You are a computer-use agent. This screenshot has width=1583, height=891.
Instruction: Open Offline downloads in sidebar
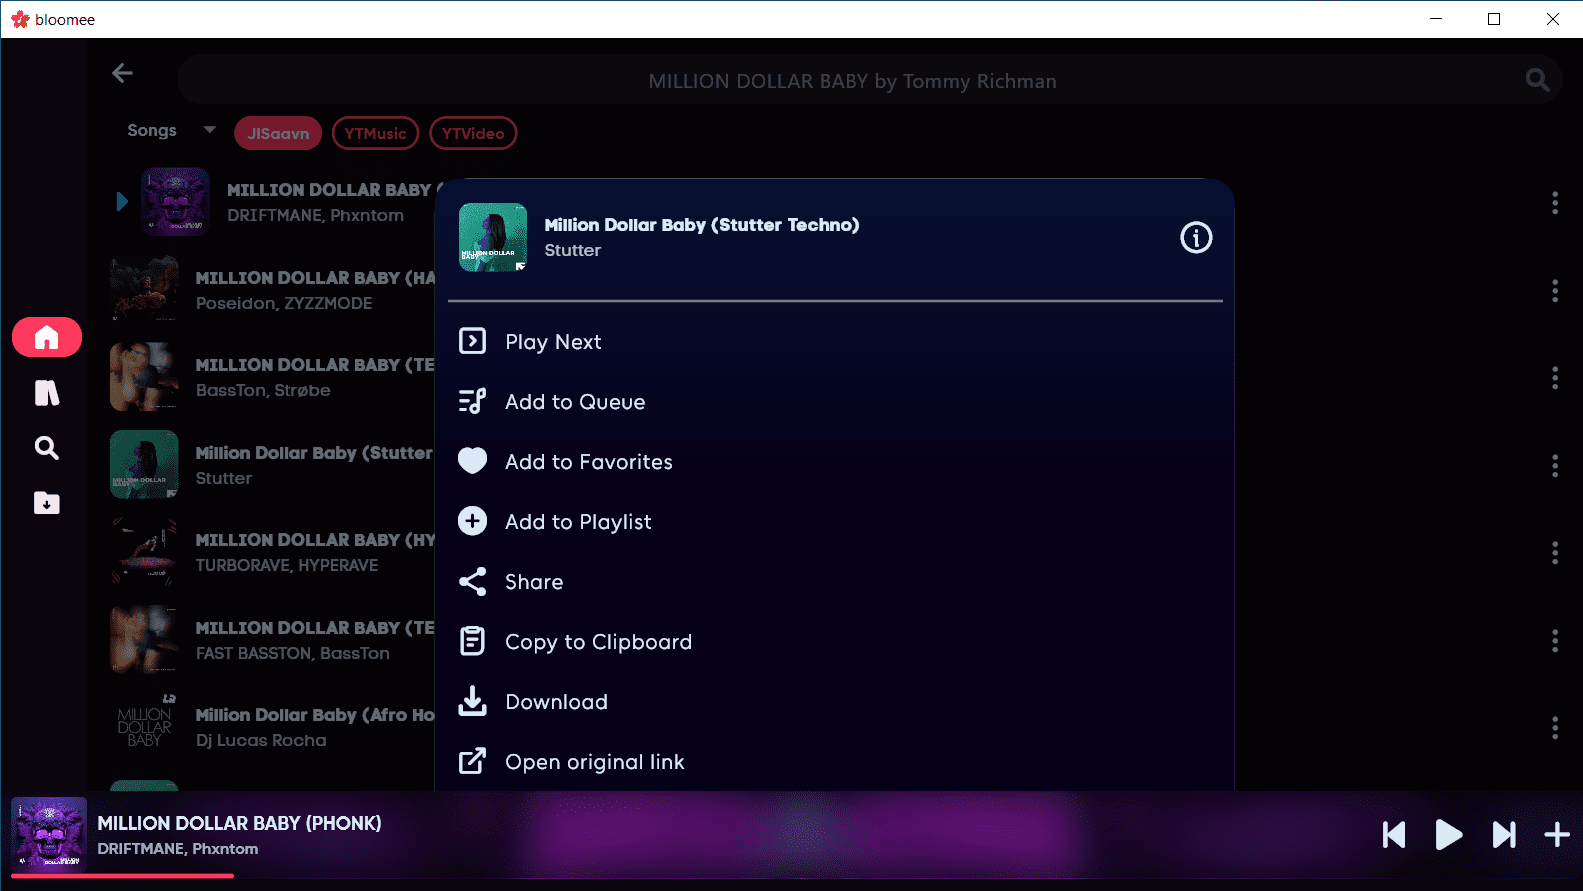[47, 503]
